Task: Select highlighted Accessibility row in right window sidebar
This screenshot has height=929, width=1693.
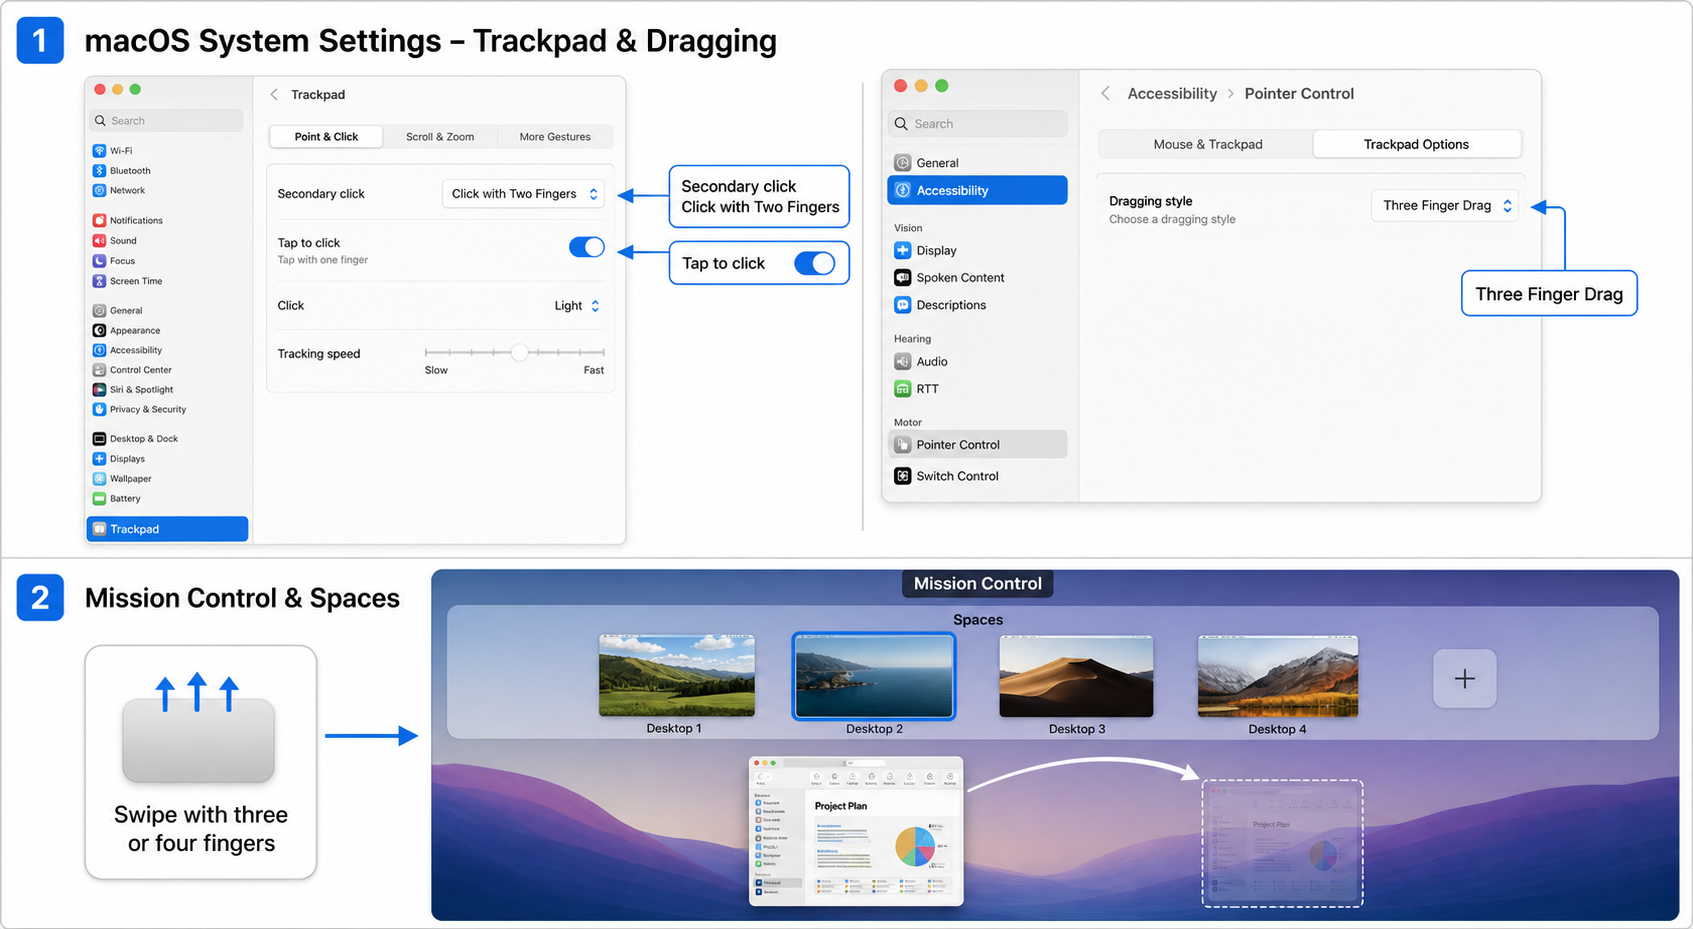Action: pyautogui.click(x=977, y=190)
